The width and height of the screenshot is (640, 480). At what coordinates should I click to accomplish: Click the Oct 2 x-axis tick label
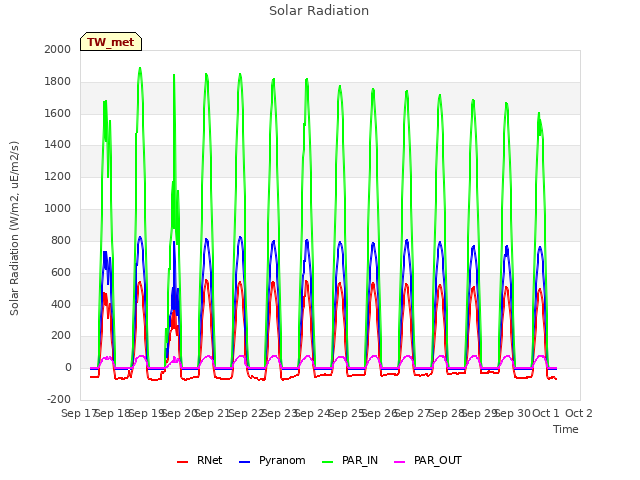(579, 413)
